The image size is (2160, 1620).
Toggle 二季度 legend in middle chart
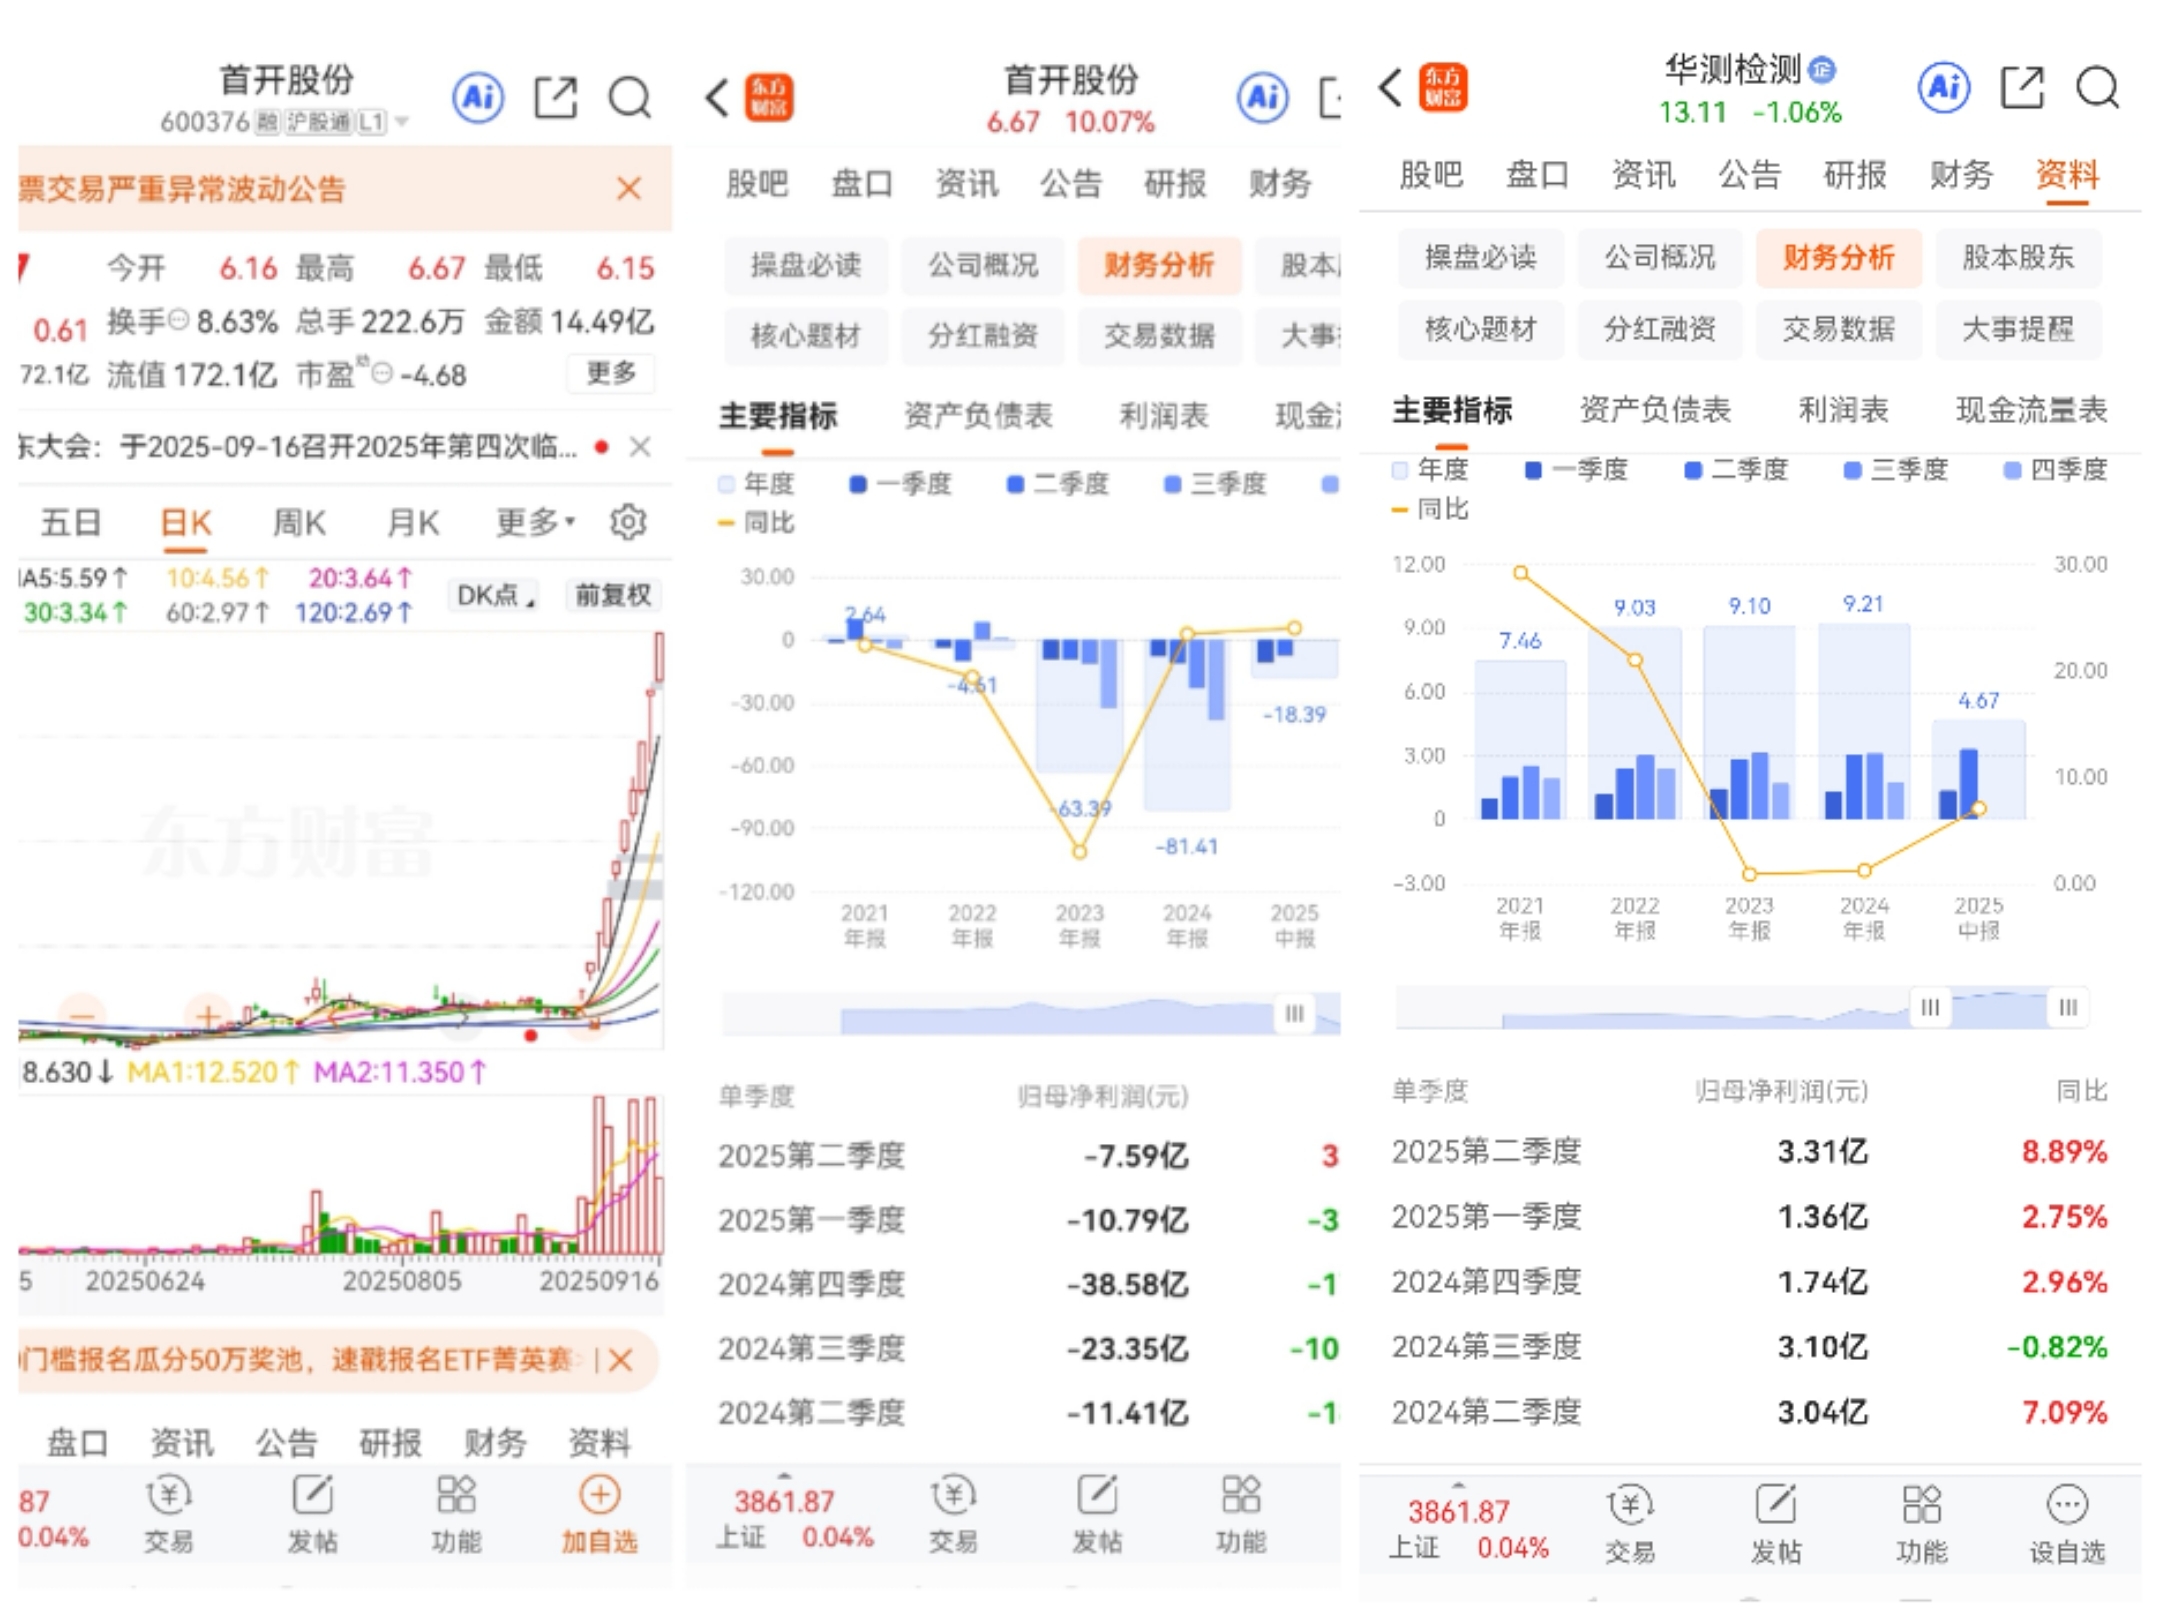1058,484
